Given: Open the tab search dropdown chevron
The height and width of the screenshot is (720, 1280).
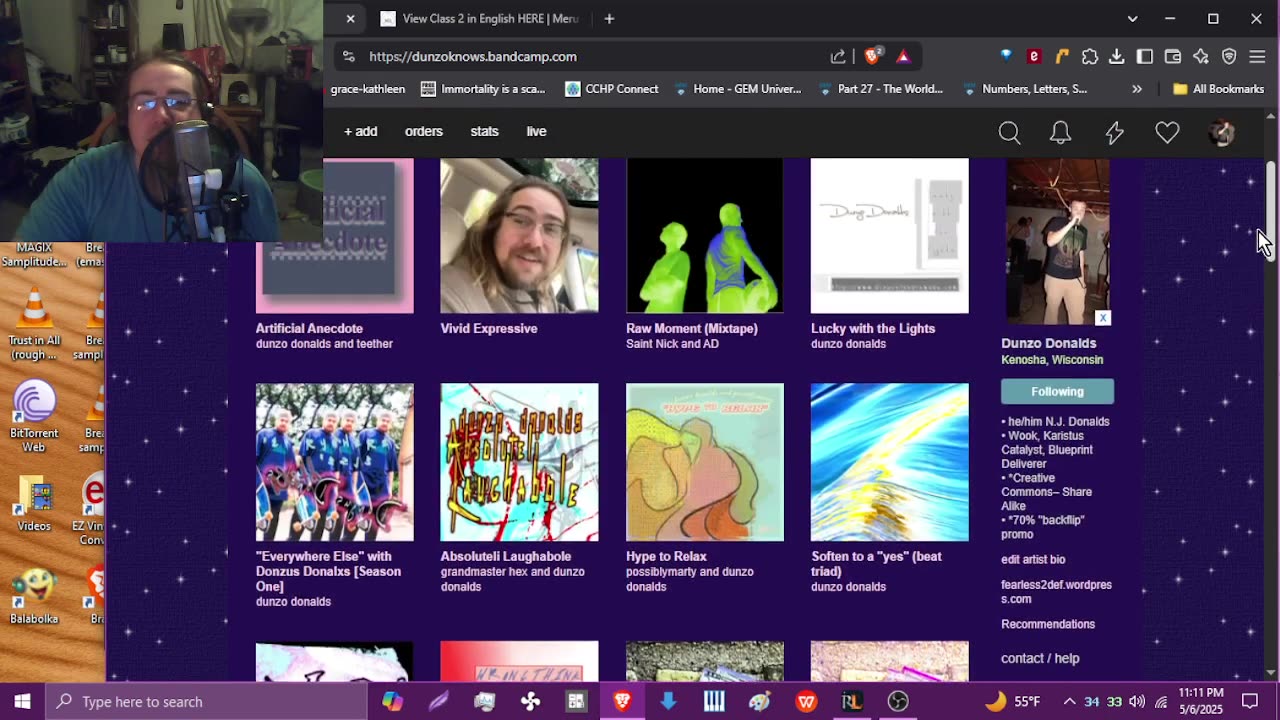Looking at the screenshot, I should pyautogui.click(x=1132, y=18).
